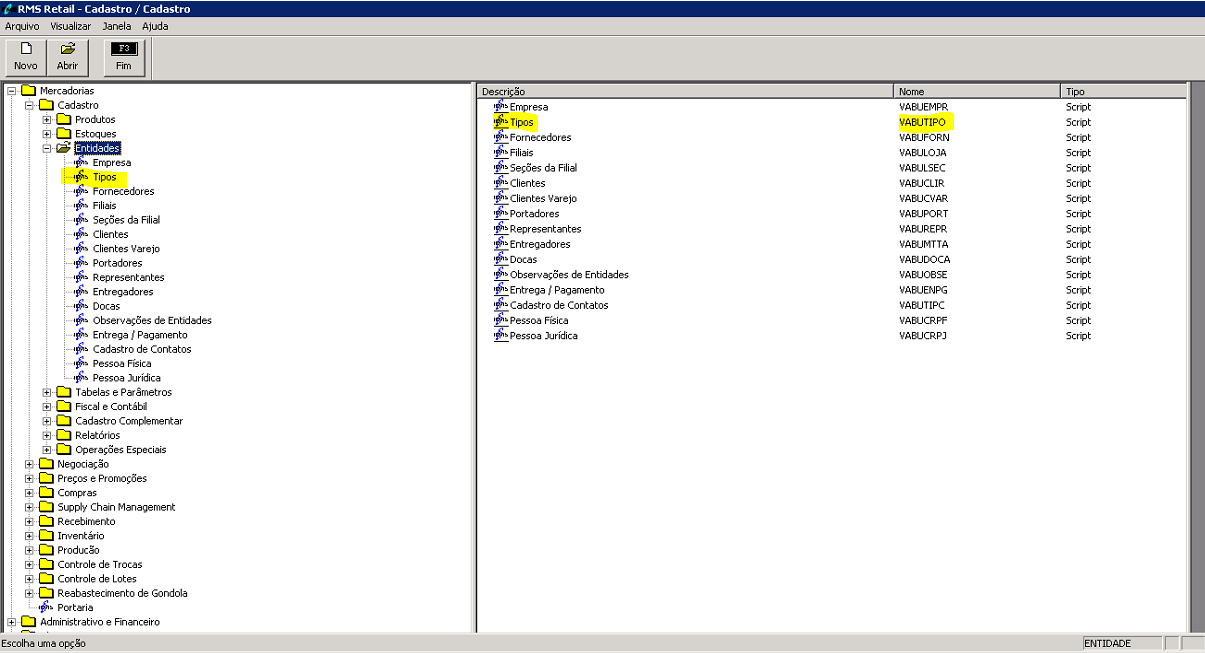Image resolution: width=1205 pixels, height=653 pixels.
Task: Collapse the Mercadorias tree node
Action: (x=12, y=91)
